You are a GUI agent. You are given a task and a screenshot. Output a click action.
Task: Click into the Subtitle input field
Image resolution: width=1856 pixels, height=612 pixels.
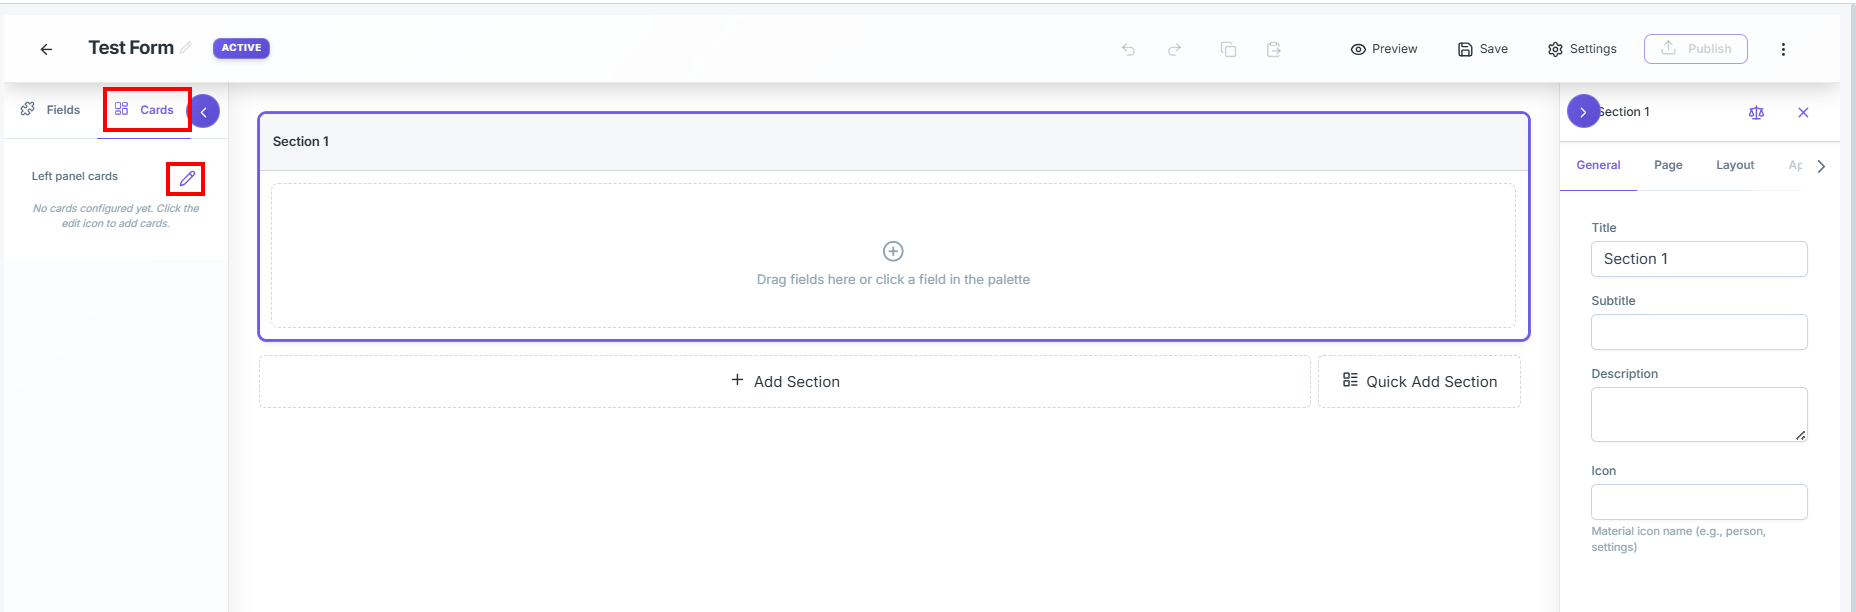point(1699,332)
